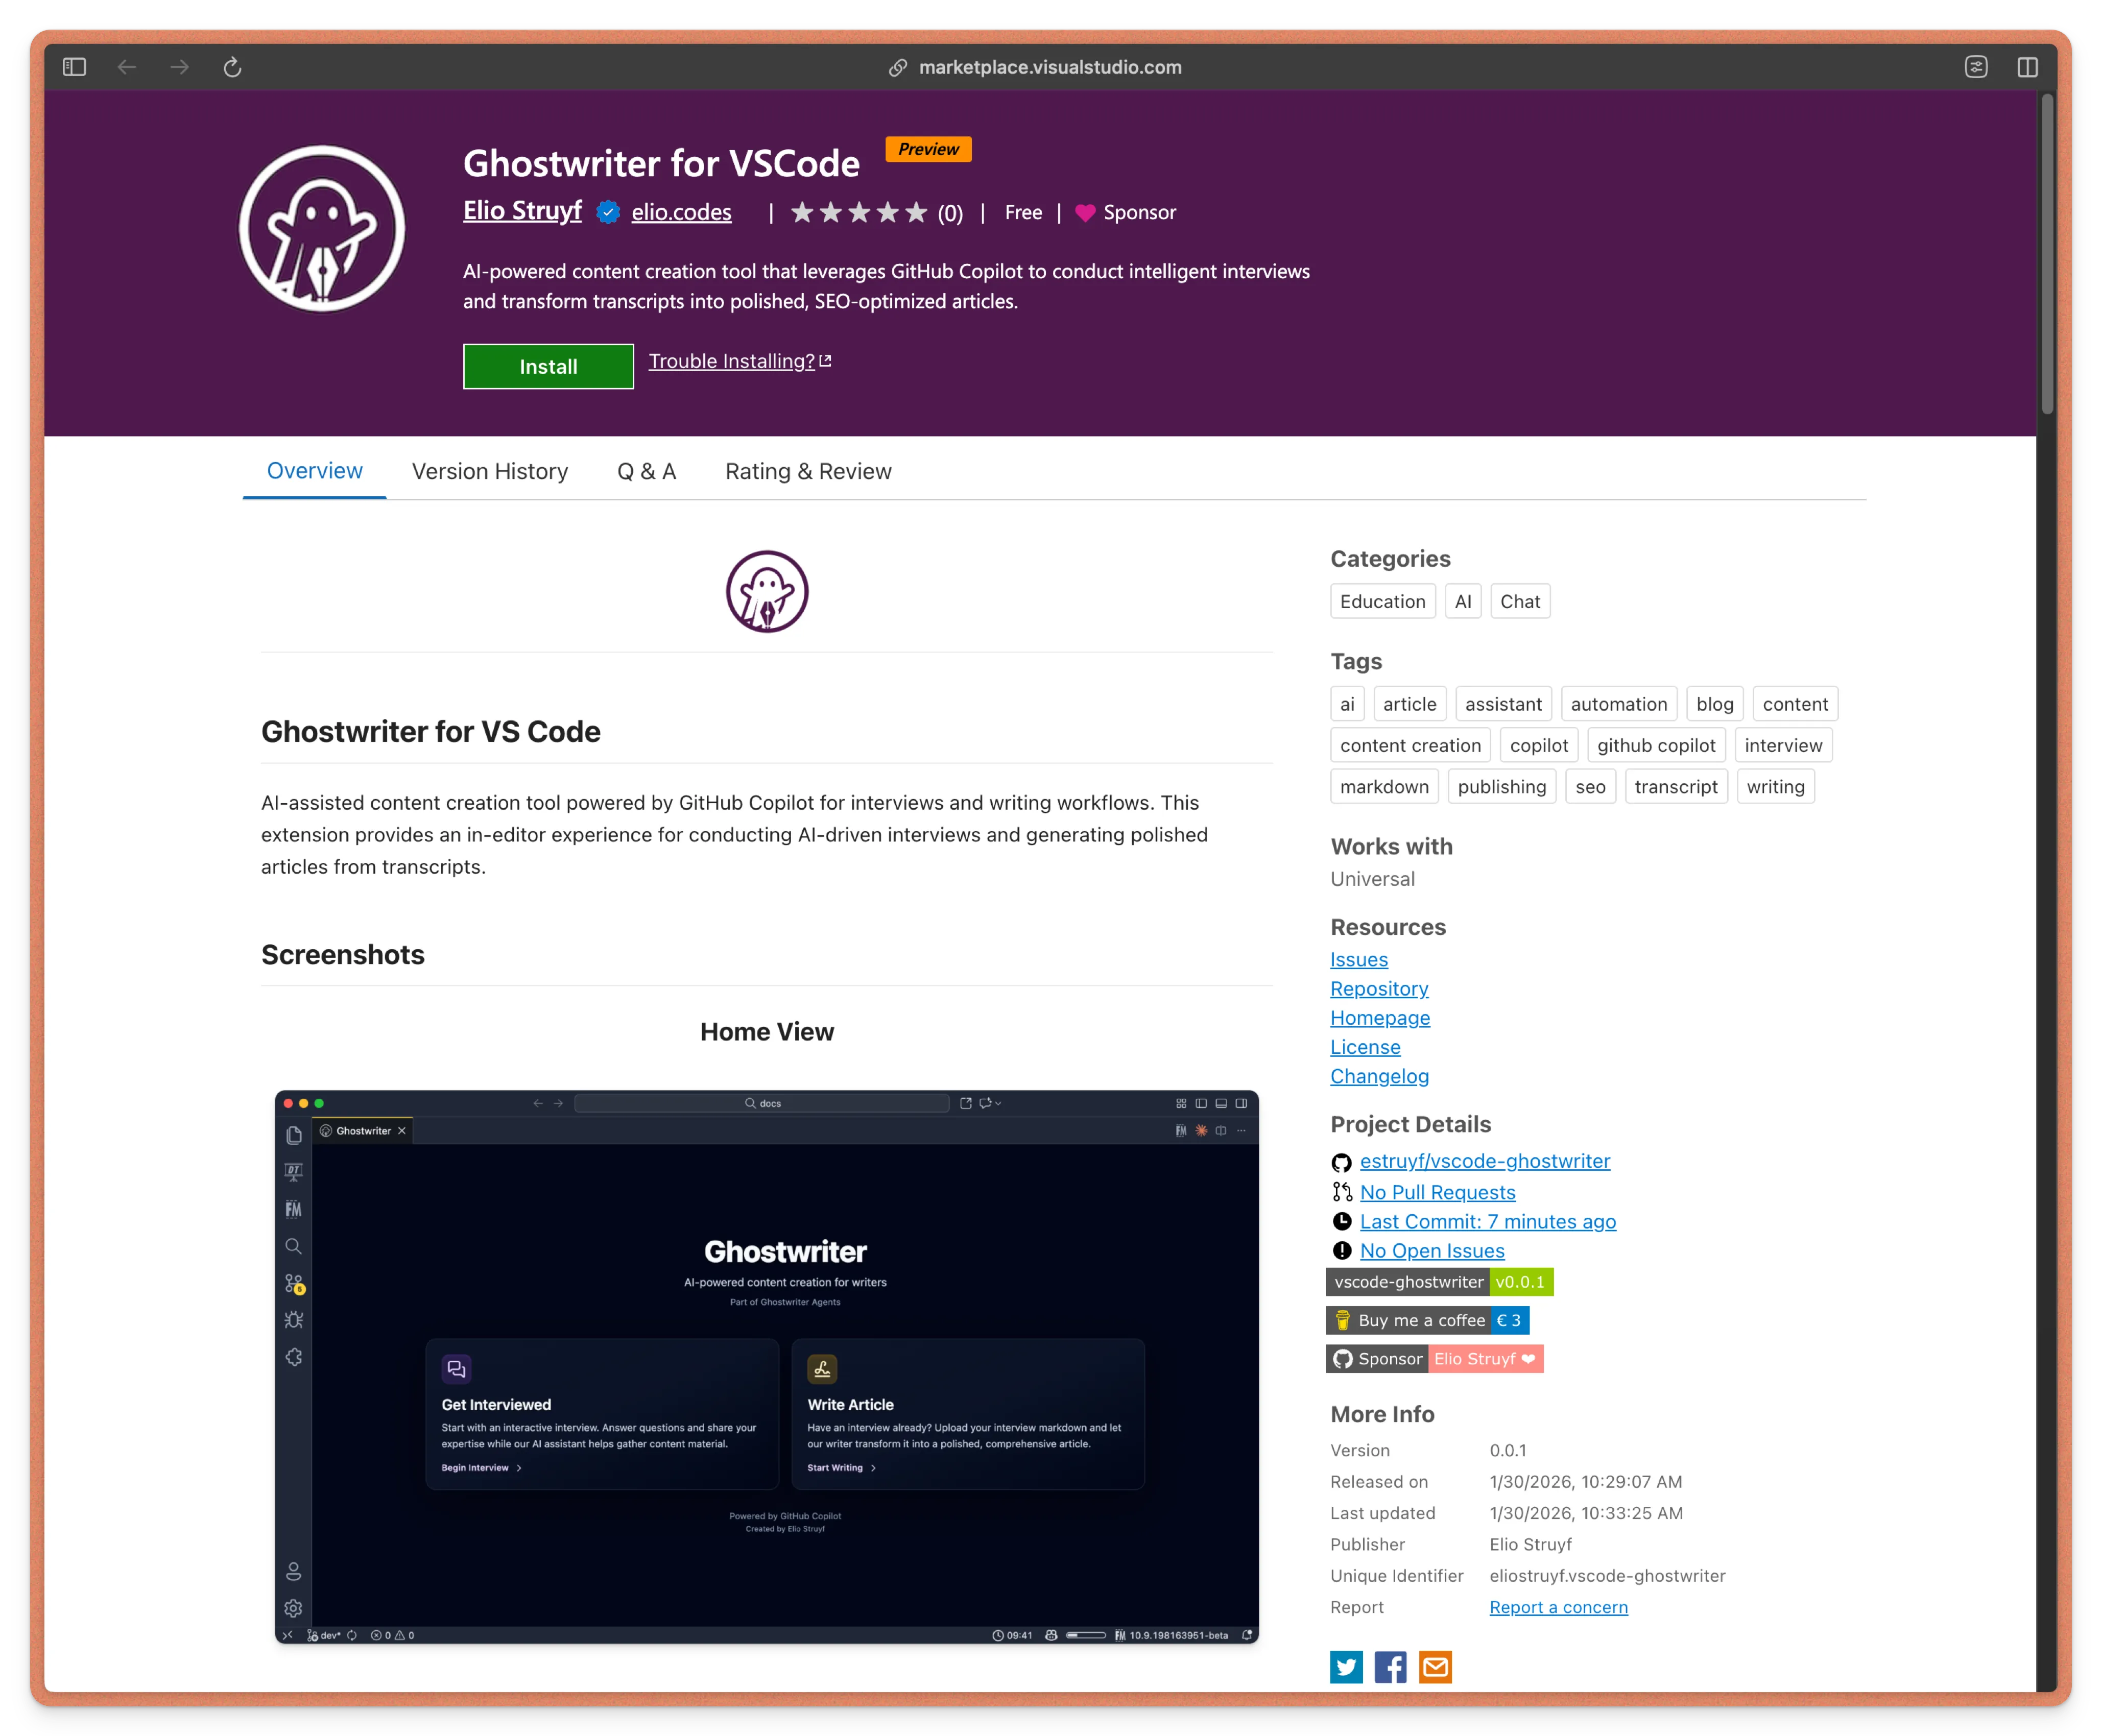Select the github copilot tag
The width and height of the screenshot is (2102, 1736).
pos(1656,745)
